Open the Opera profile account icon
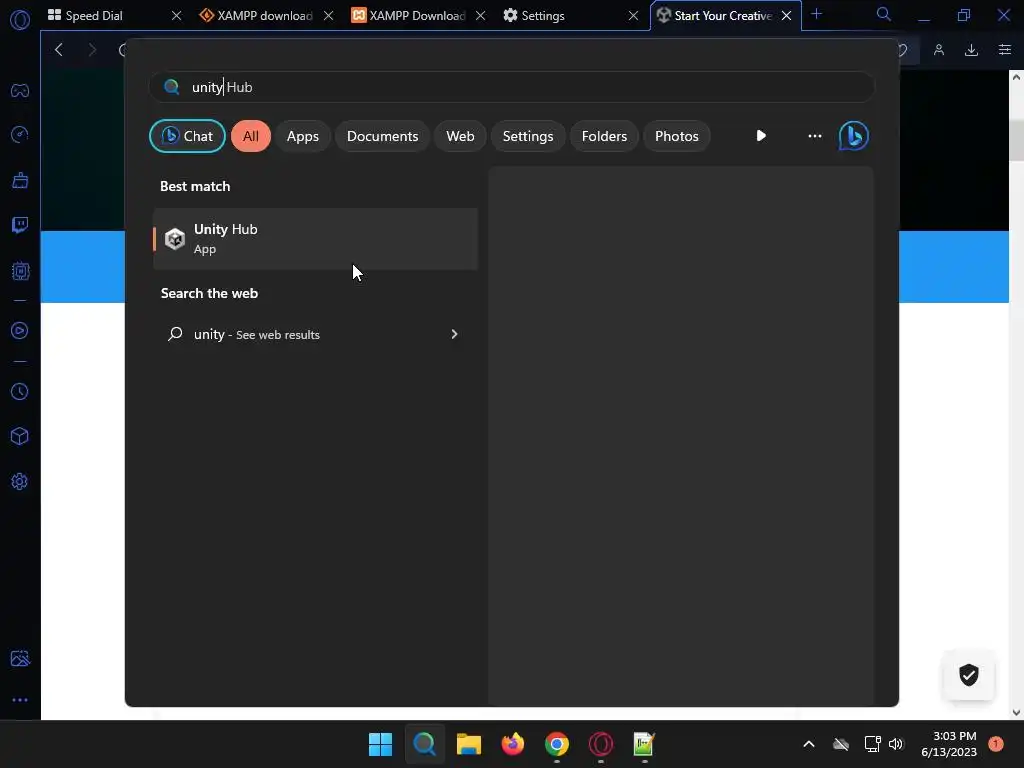 click(x=939, y=50)
